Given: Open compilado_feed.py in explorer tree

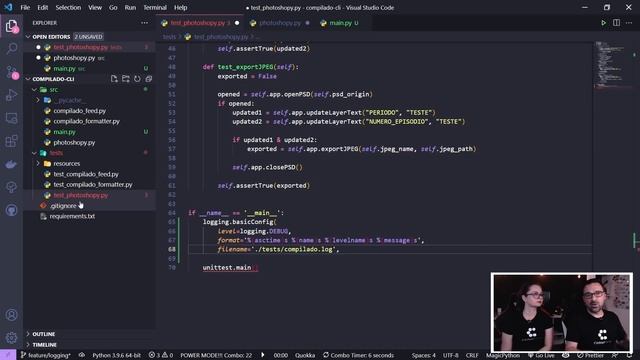Looking at the screenshot, I should coord(80,111).
